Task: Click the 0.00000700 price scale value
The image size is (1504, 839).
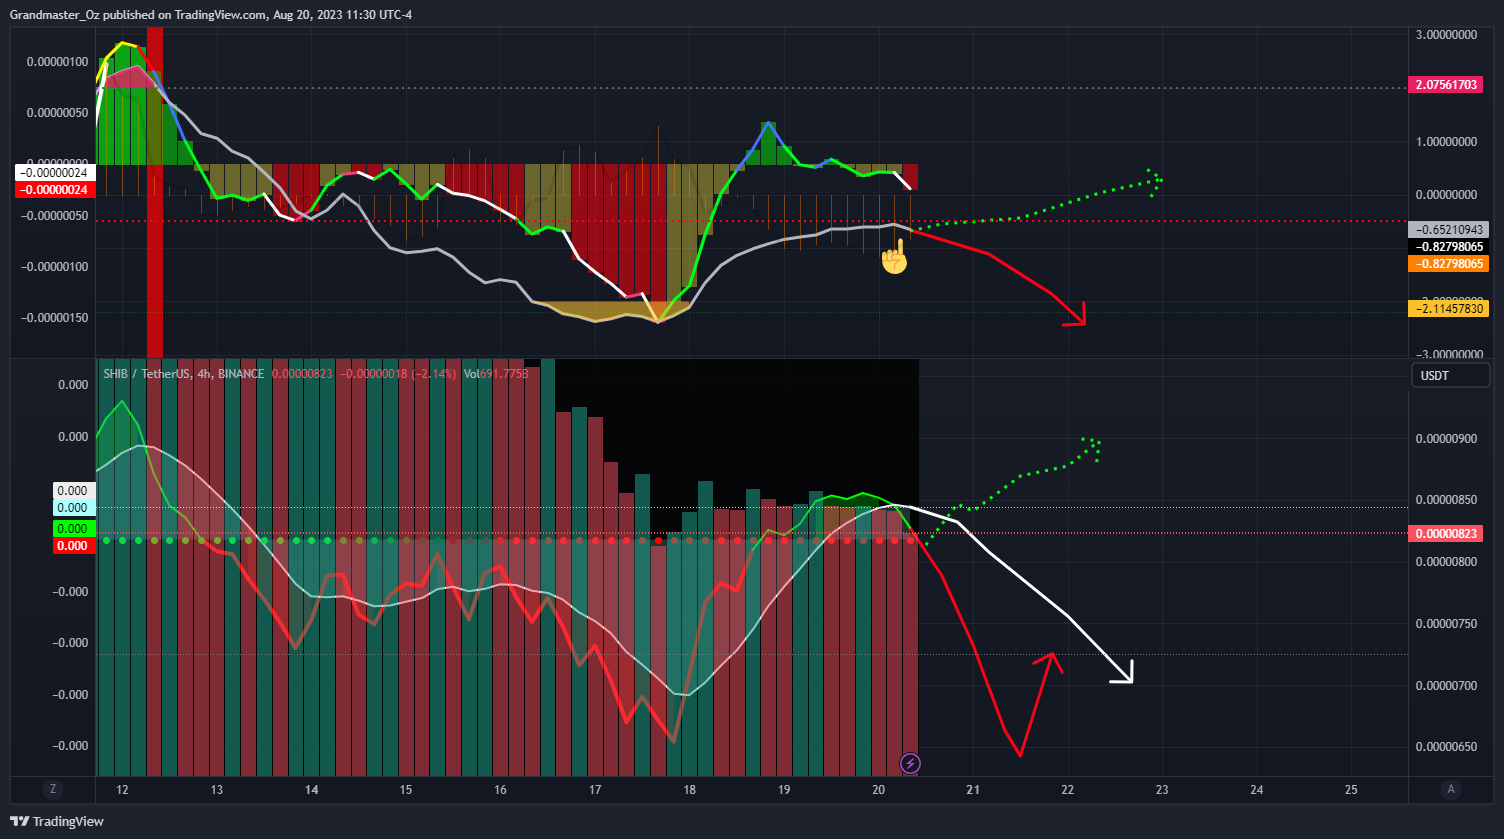Action: tap(1446, 686)
